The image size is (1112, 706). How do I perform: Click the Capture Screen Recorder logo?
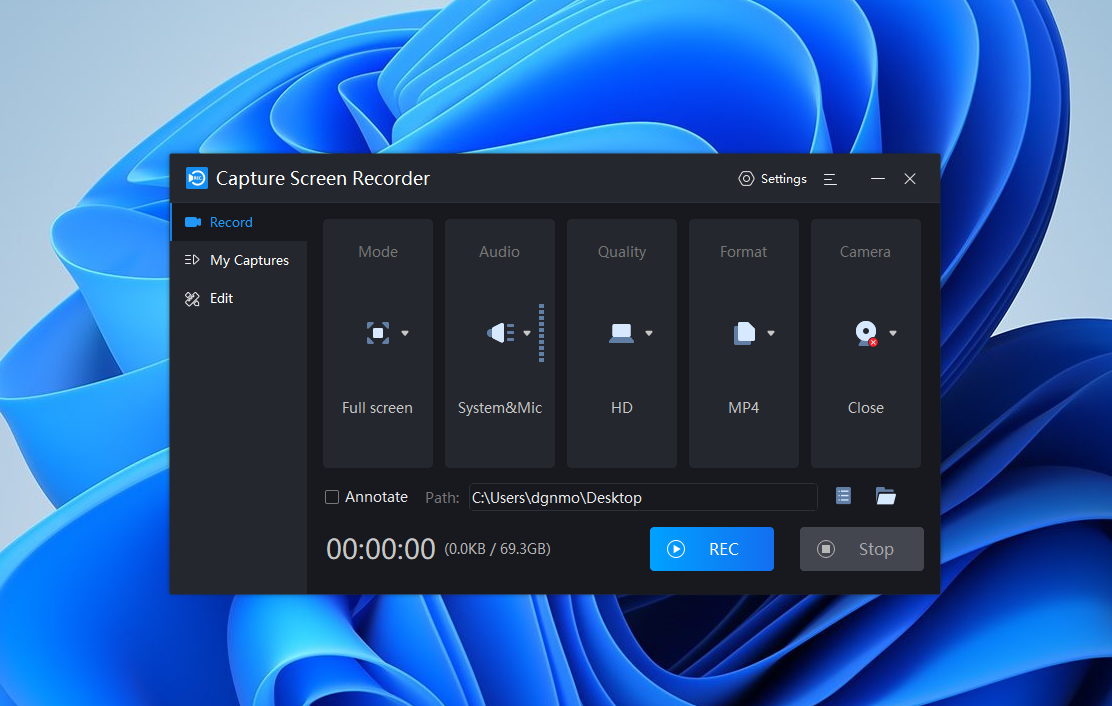pyautogui.click(x=197, y=178)
